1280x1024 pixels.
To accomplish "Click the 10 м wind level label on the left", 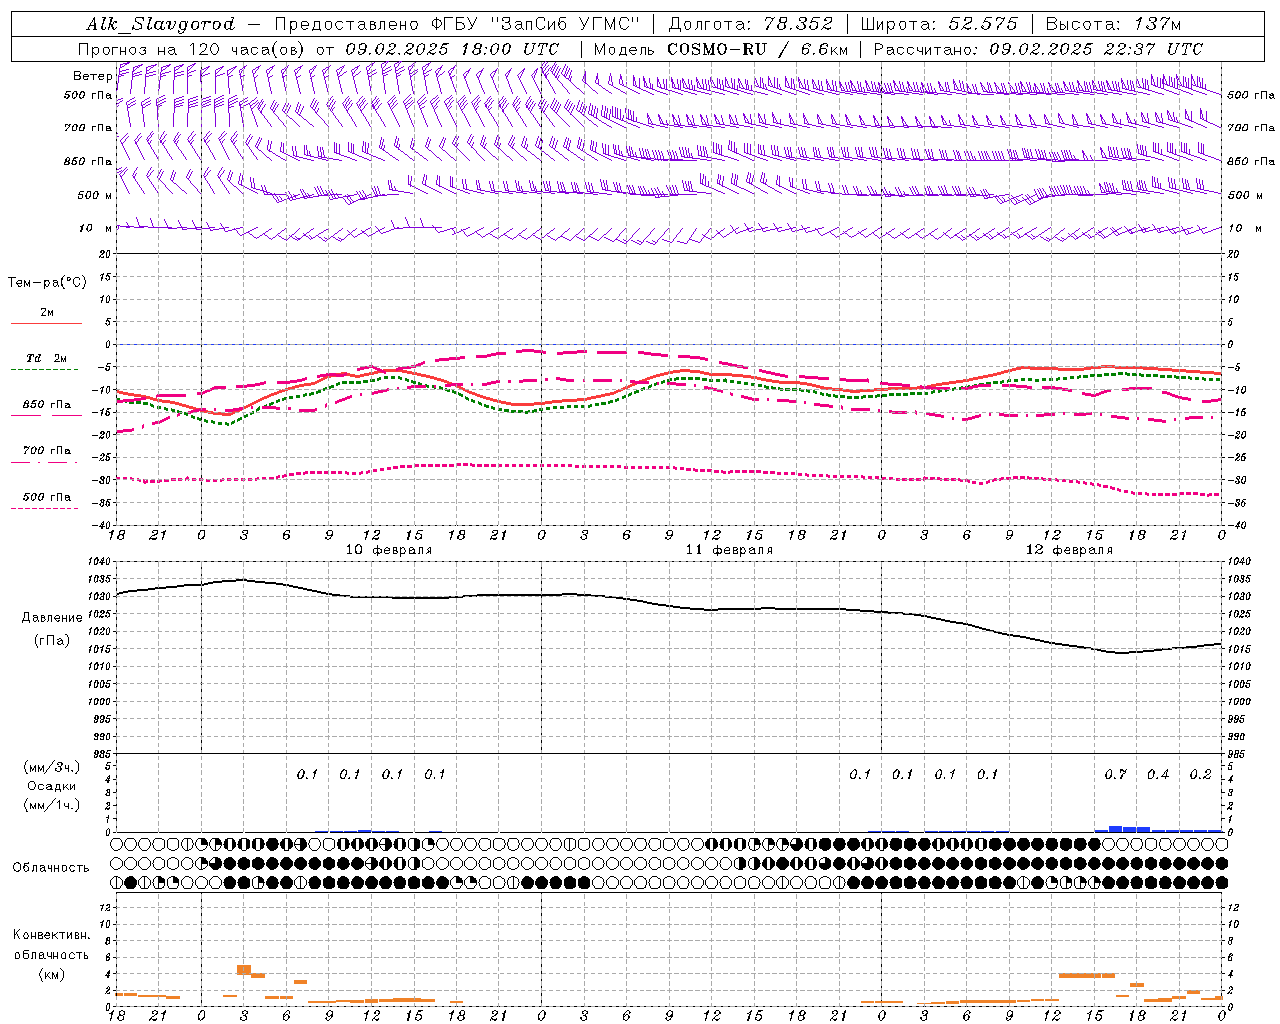I will coord(95,228).
